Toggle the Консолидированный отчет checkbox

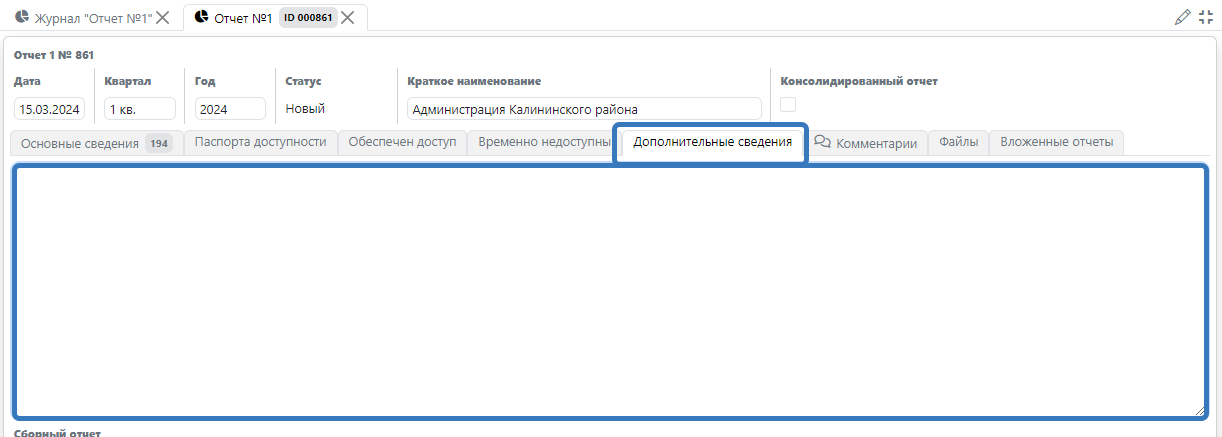pos(788,105)
